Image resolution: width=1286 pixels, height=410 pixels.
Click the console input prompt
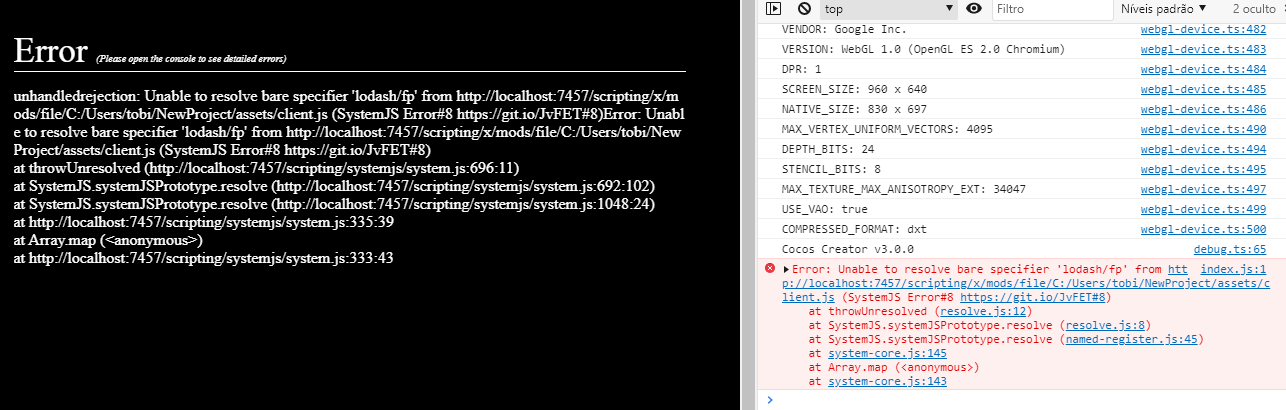[1020, 399]
